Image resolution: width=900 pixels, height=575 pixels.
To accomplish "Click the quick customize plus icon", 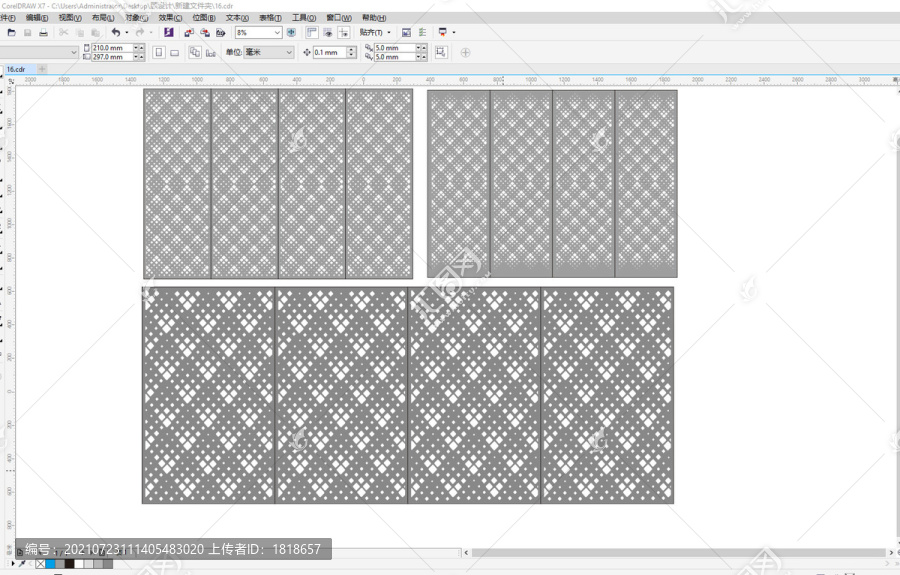I will pyautogui.click(x=465, y=52).
